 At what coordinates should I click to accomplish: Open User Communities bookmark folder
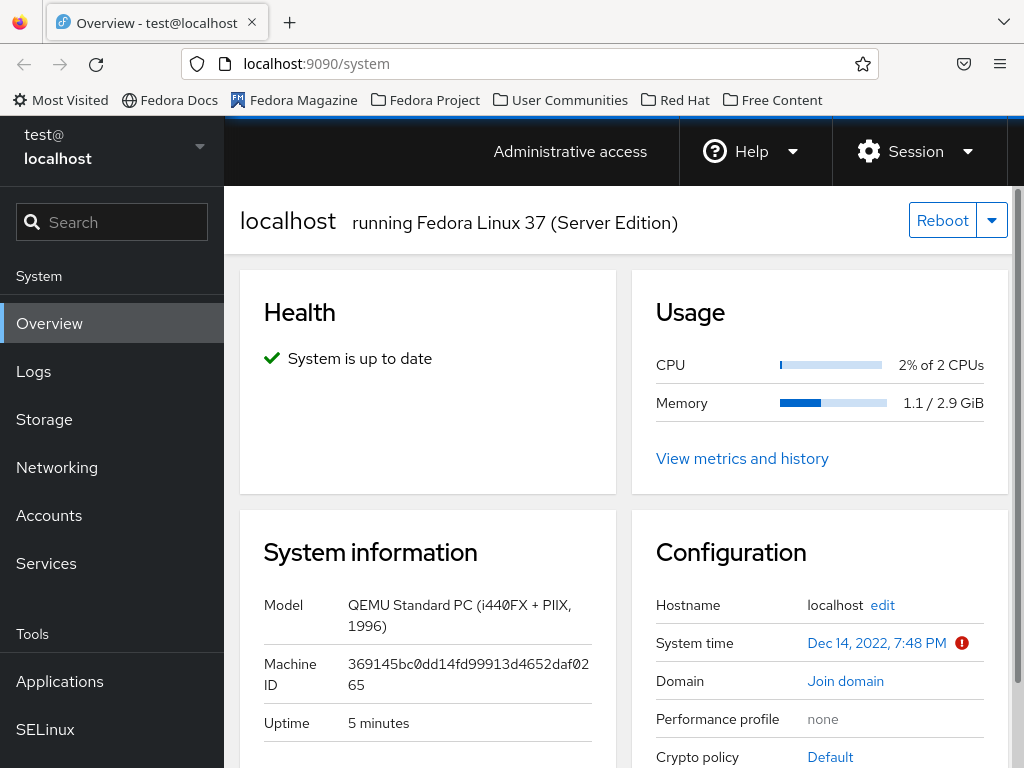pyautogui.click(x=560, y=100)
